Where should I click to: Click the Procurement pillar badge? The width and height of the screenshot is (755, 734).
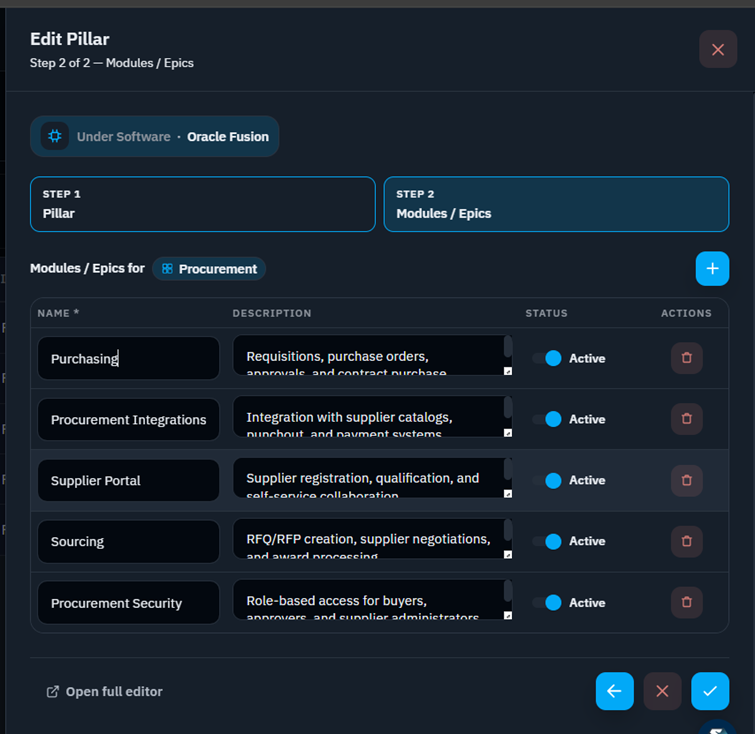point(209,269)
